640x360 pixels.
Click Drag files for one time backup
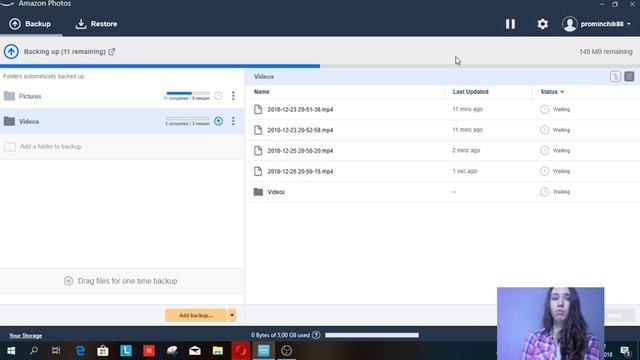[122, 281]
